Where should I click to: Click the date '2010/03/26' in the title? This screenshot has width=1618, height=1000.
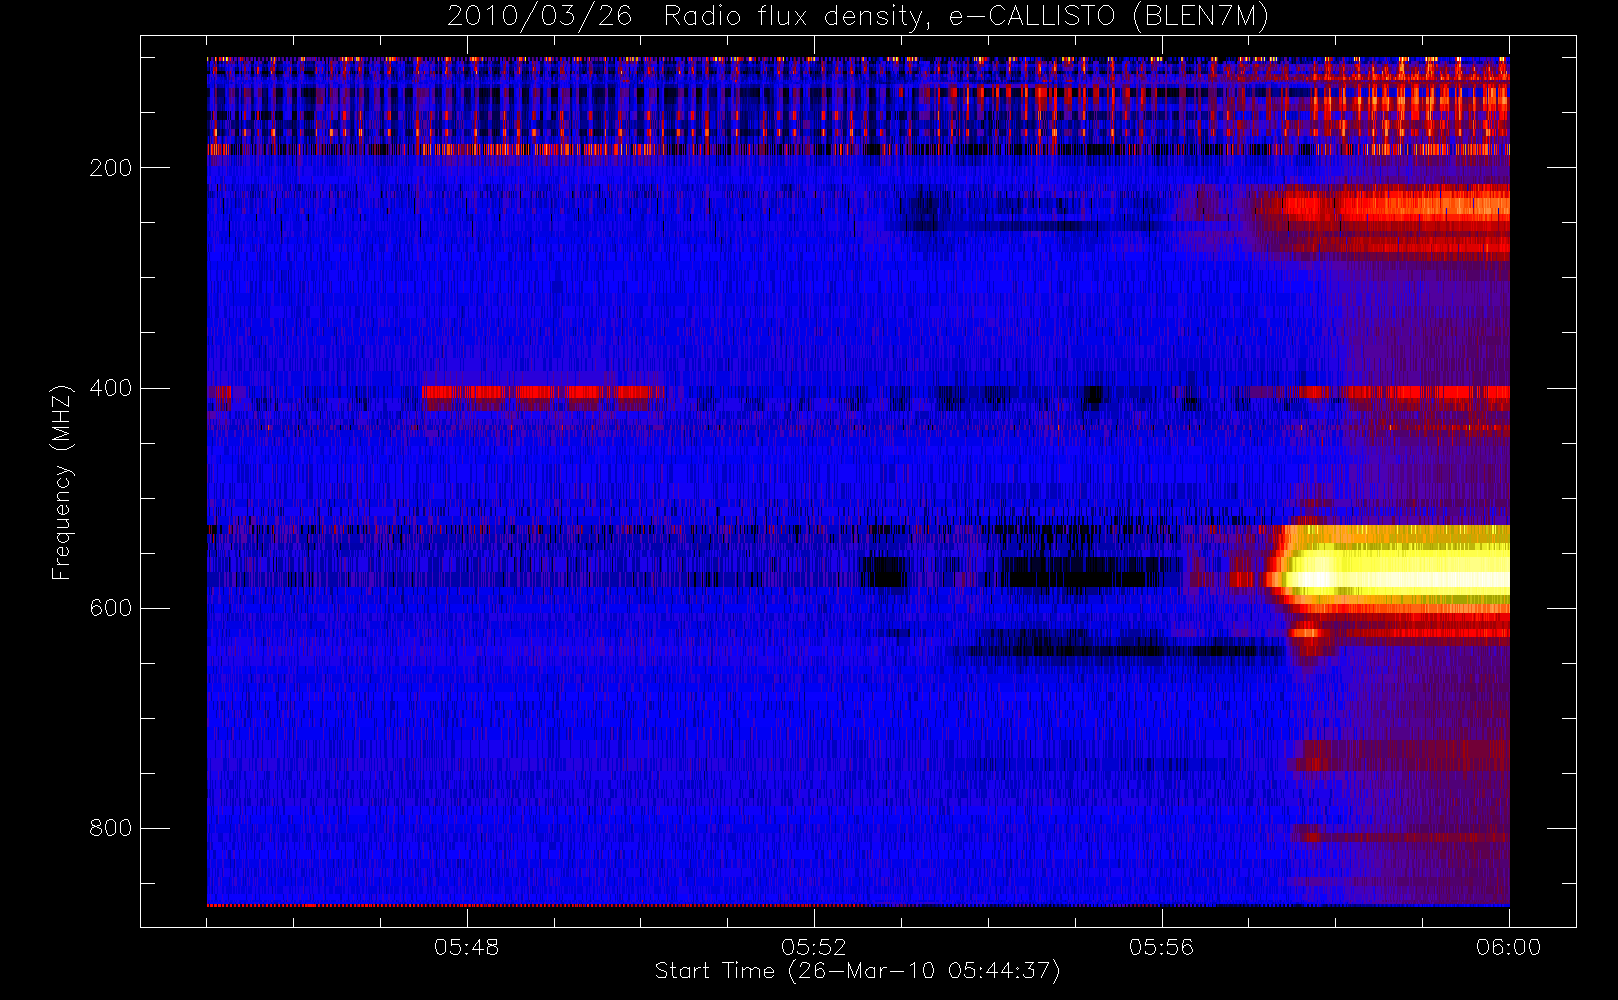pos(539,17)
